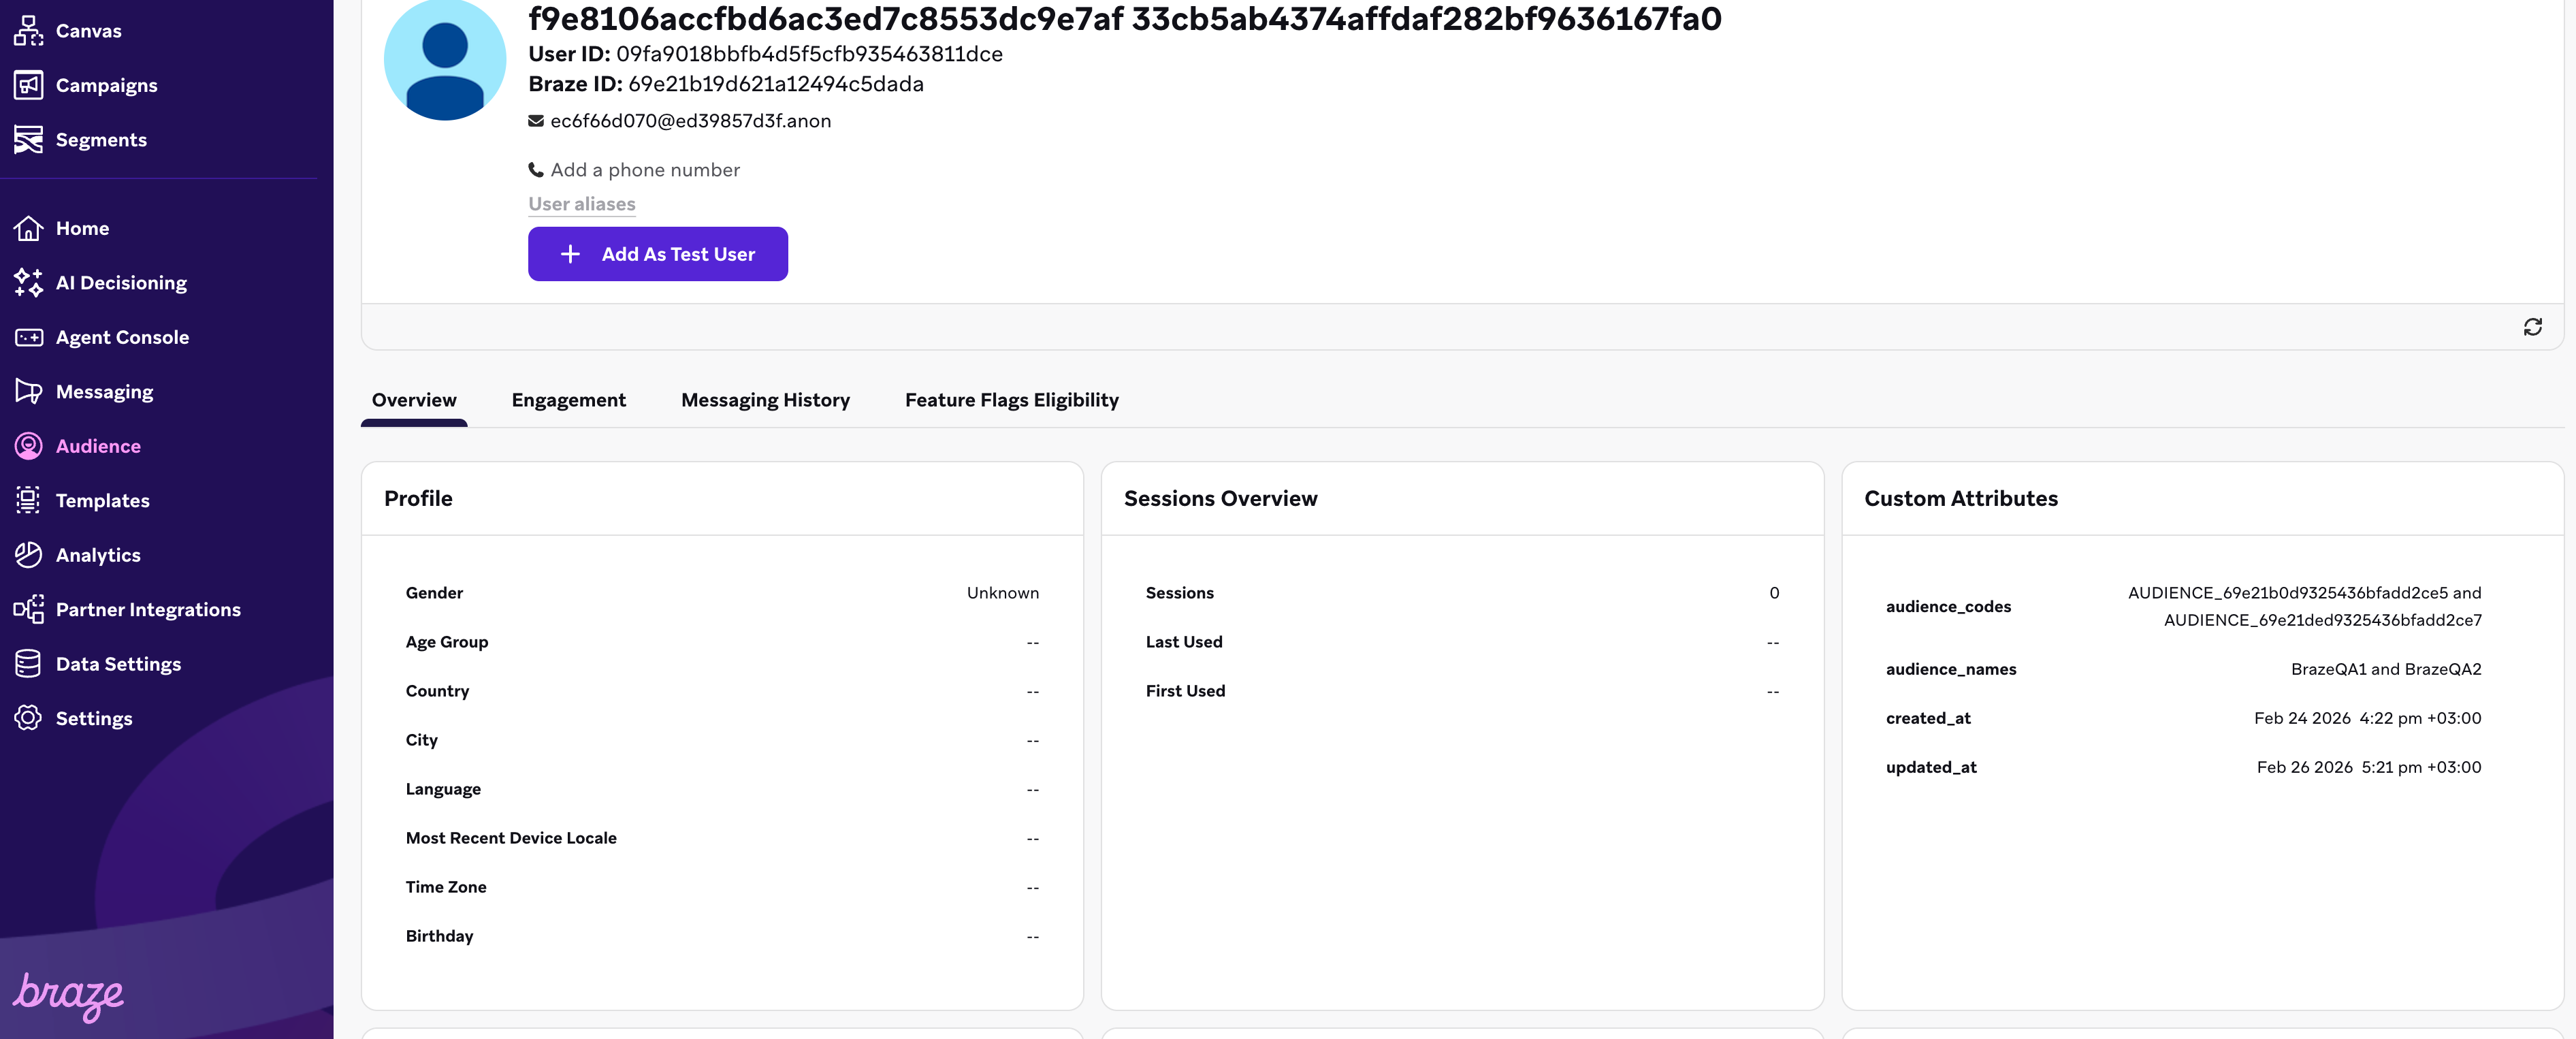
Task: Click the Add As Test User button
Action: (657, 254)
